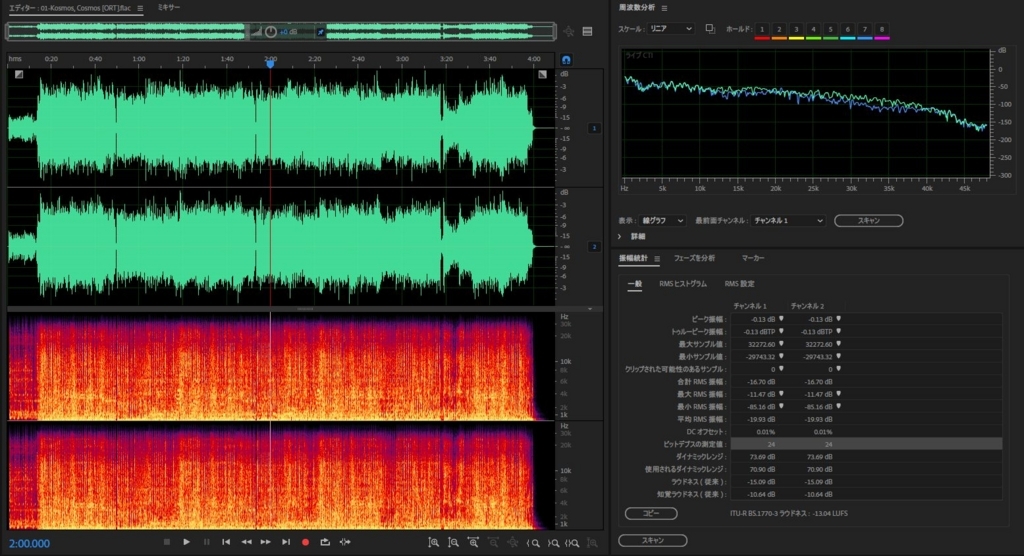Image resolution: width=1024 pixels, height=556 pixels.
Task: Select the 振幅統計 tab
Action: [x=633, y=259]
